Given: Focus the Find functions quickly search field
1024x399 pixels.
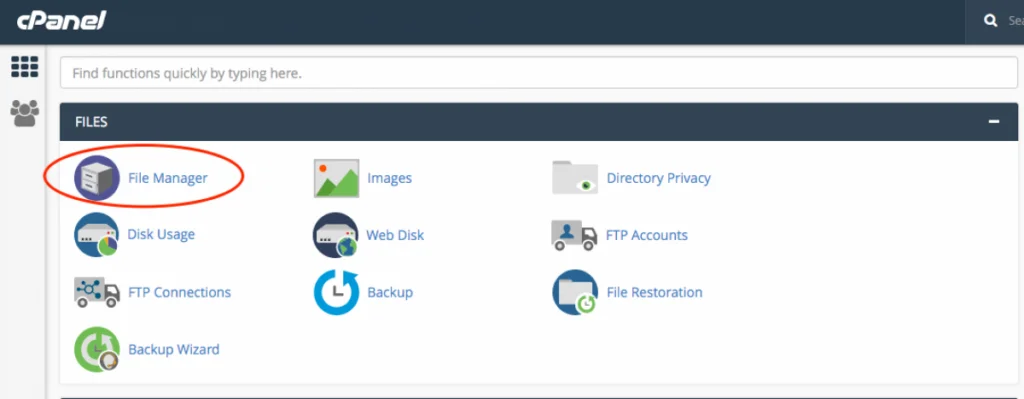Looking at the screenshot, I should [x=539, y=73].
